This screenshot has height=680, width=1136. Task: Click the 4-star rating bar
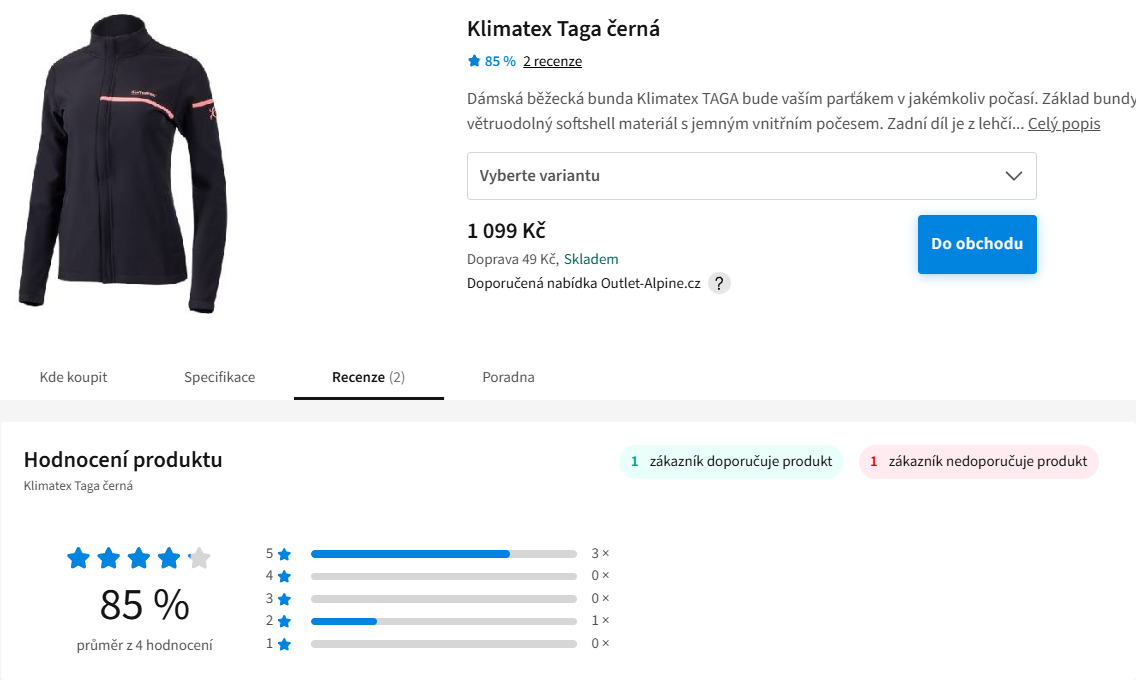point(443,576)
